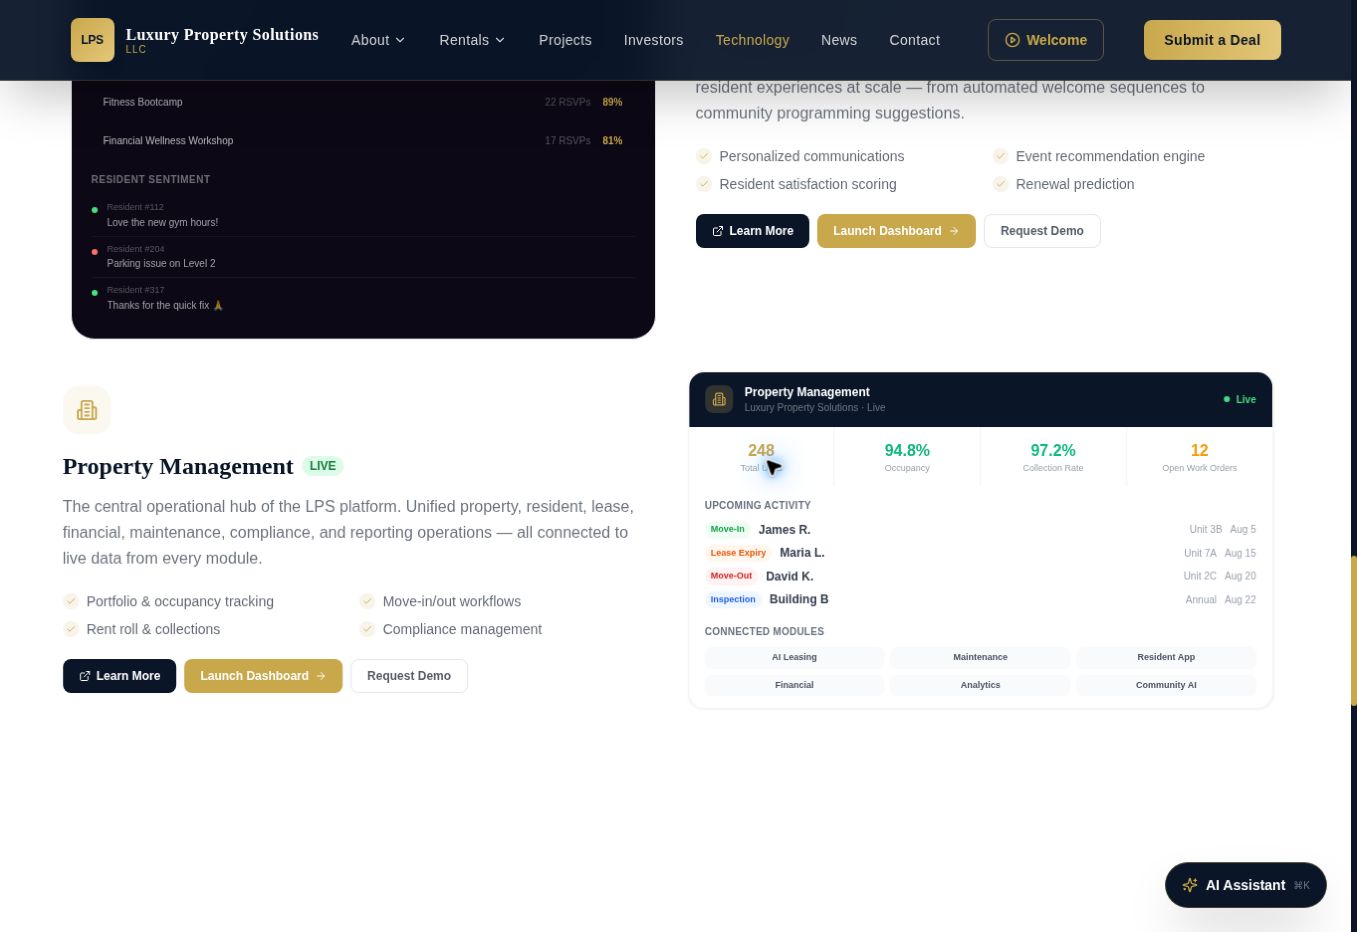Click the page scrollbar thumb
Image resolution: width=1357 pixels, height=932 pixels.
click(1354, 631)
